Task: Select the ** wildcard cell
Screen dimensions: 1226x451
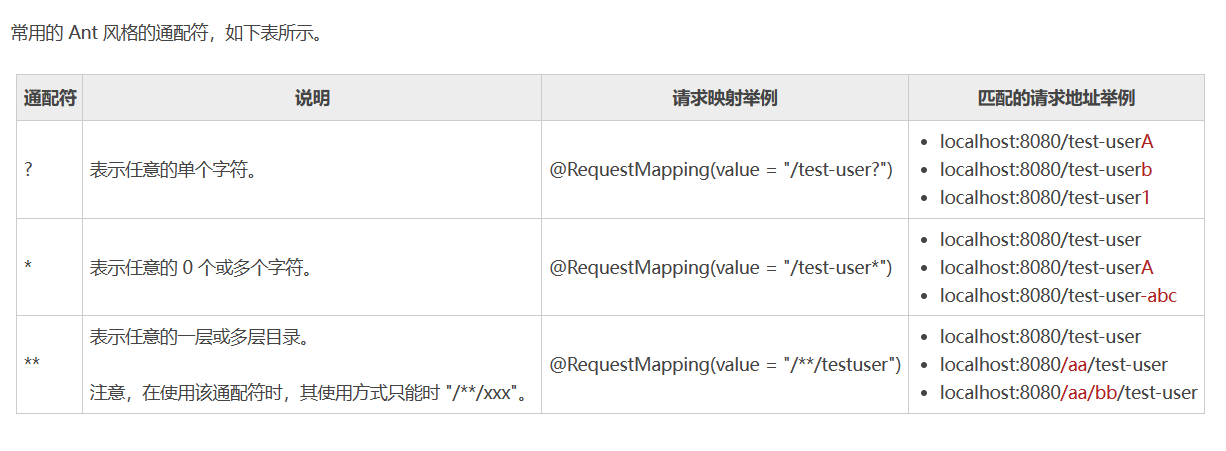Action: (32, 364)
